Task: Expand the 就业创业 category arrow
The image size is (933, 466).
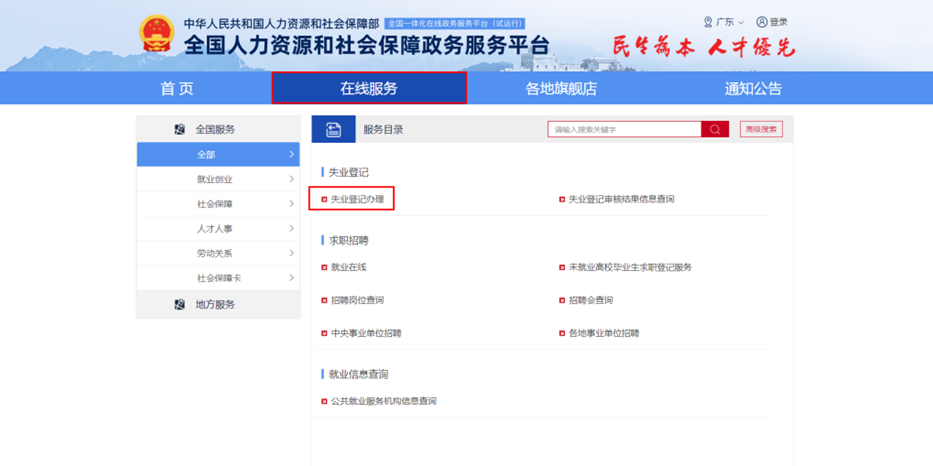Action: pos(291,180)
